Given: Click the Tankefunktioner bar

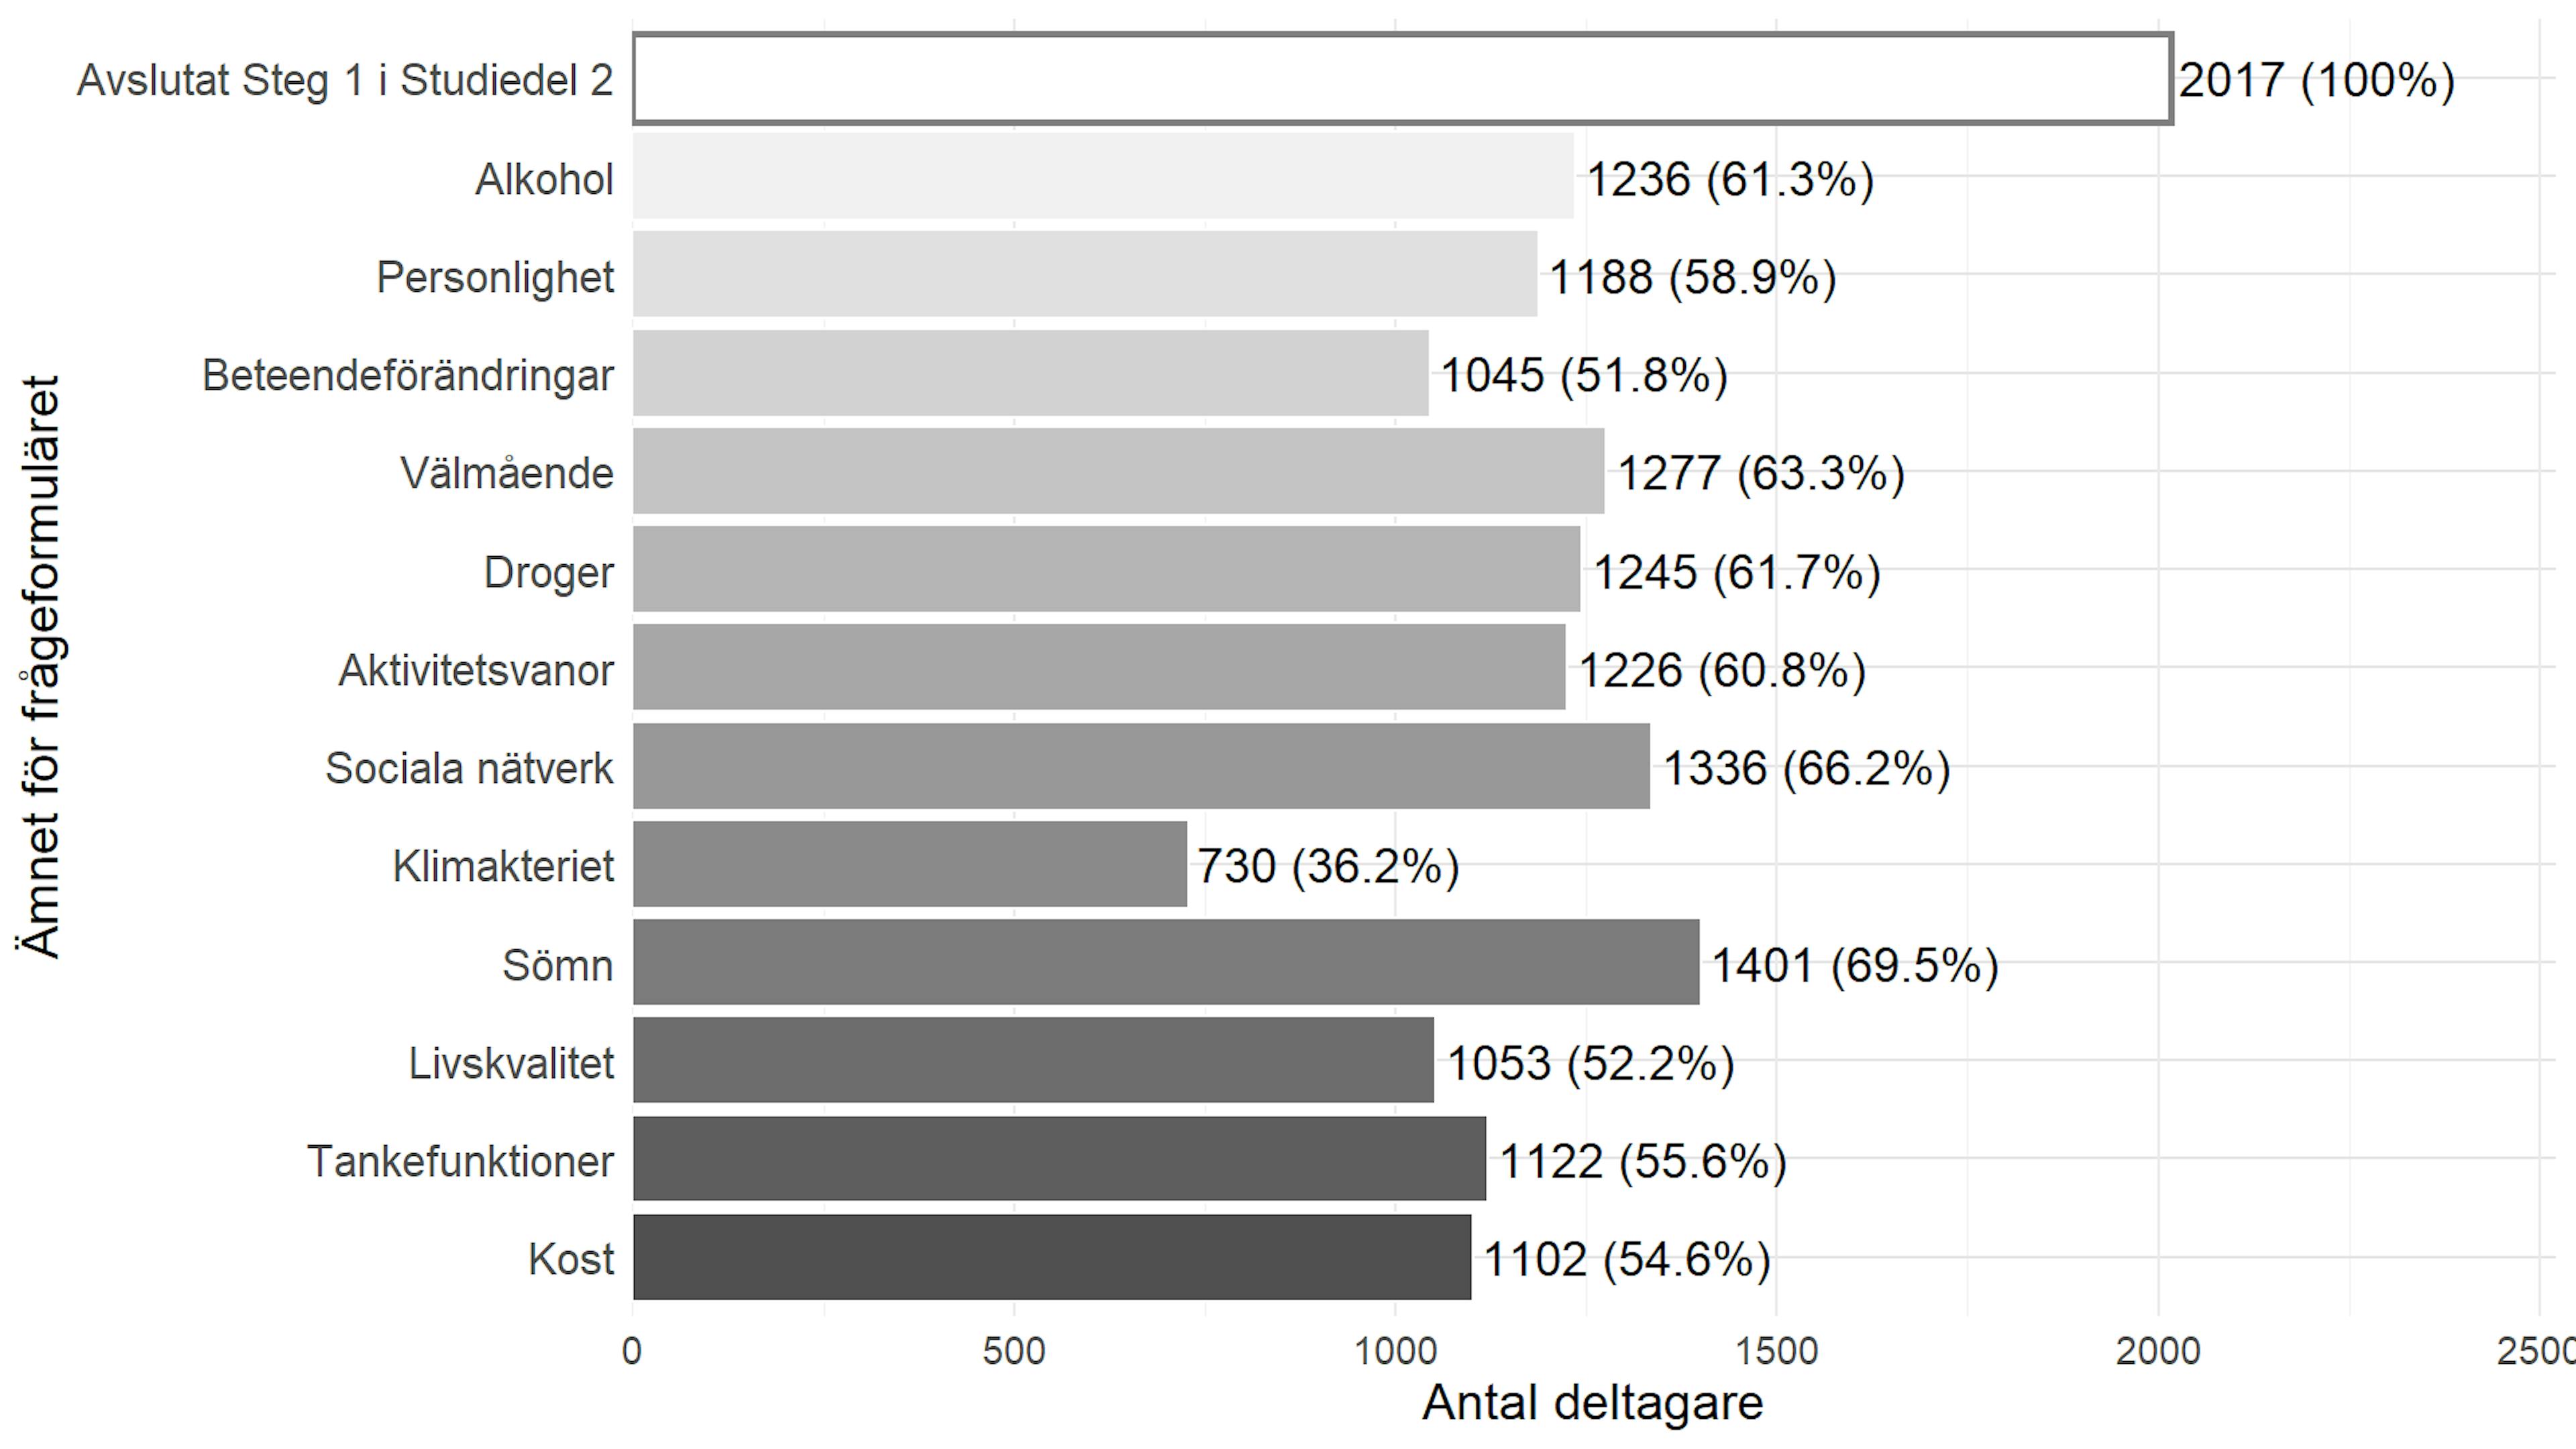Looking at the screenshot, I should point(1058,1159).
